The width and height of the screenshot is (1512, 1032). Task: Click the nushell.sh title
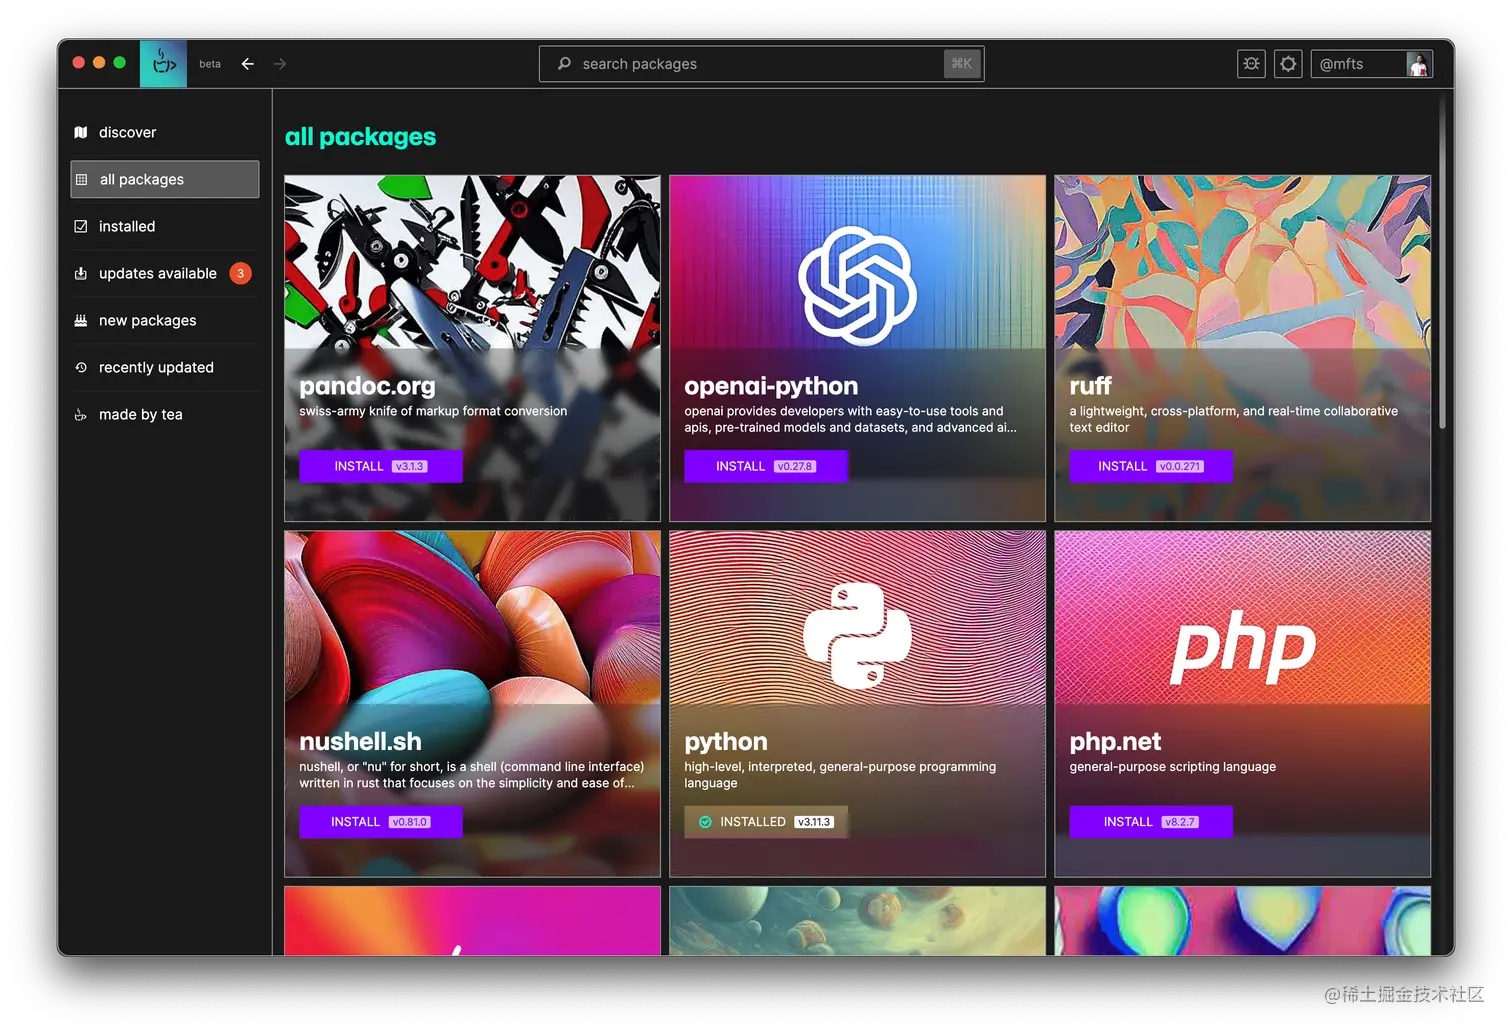tap(360, 741)
